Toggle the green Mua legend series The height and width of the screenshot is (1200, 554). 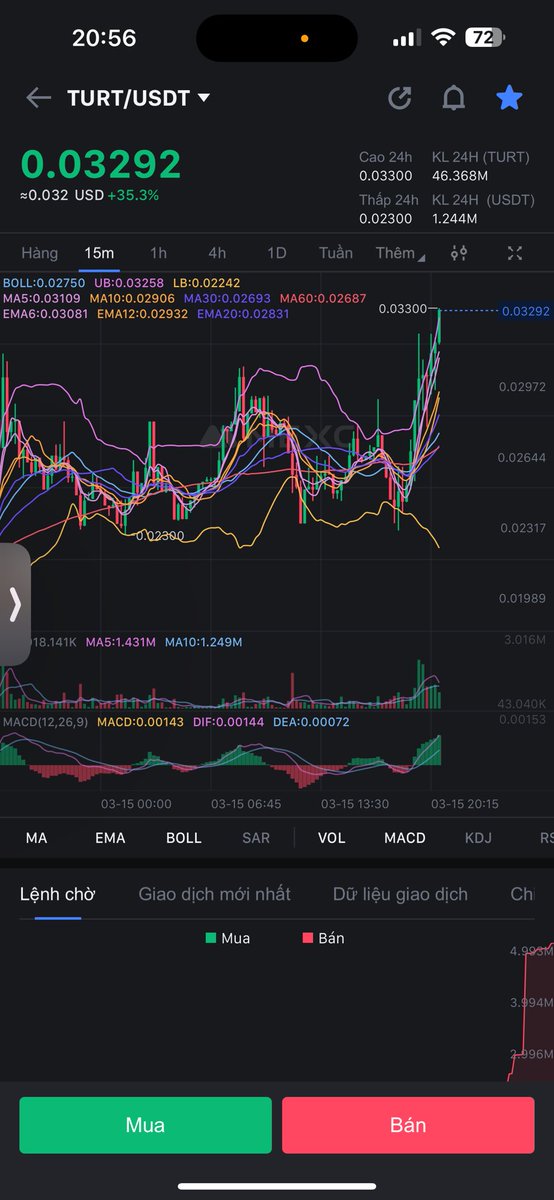(x=228, y=938)
